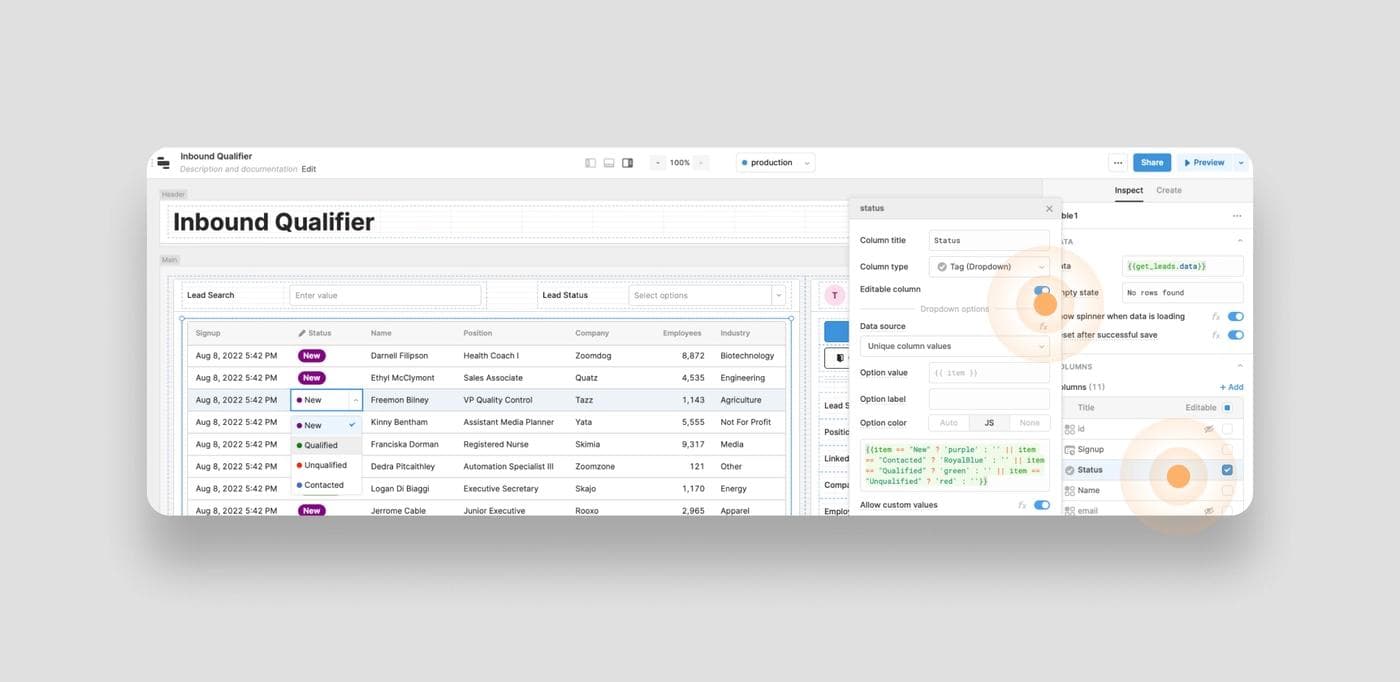The height and width of the screenshot is (682, 1400).
Task: Click the Retool logo icon
Action: click(163, 163)
